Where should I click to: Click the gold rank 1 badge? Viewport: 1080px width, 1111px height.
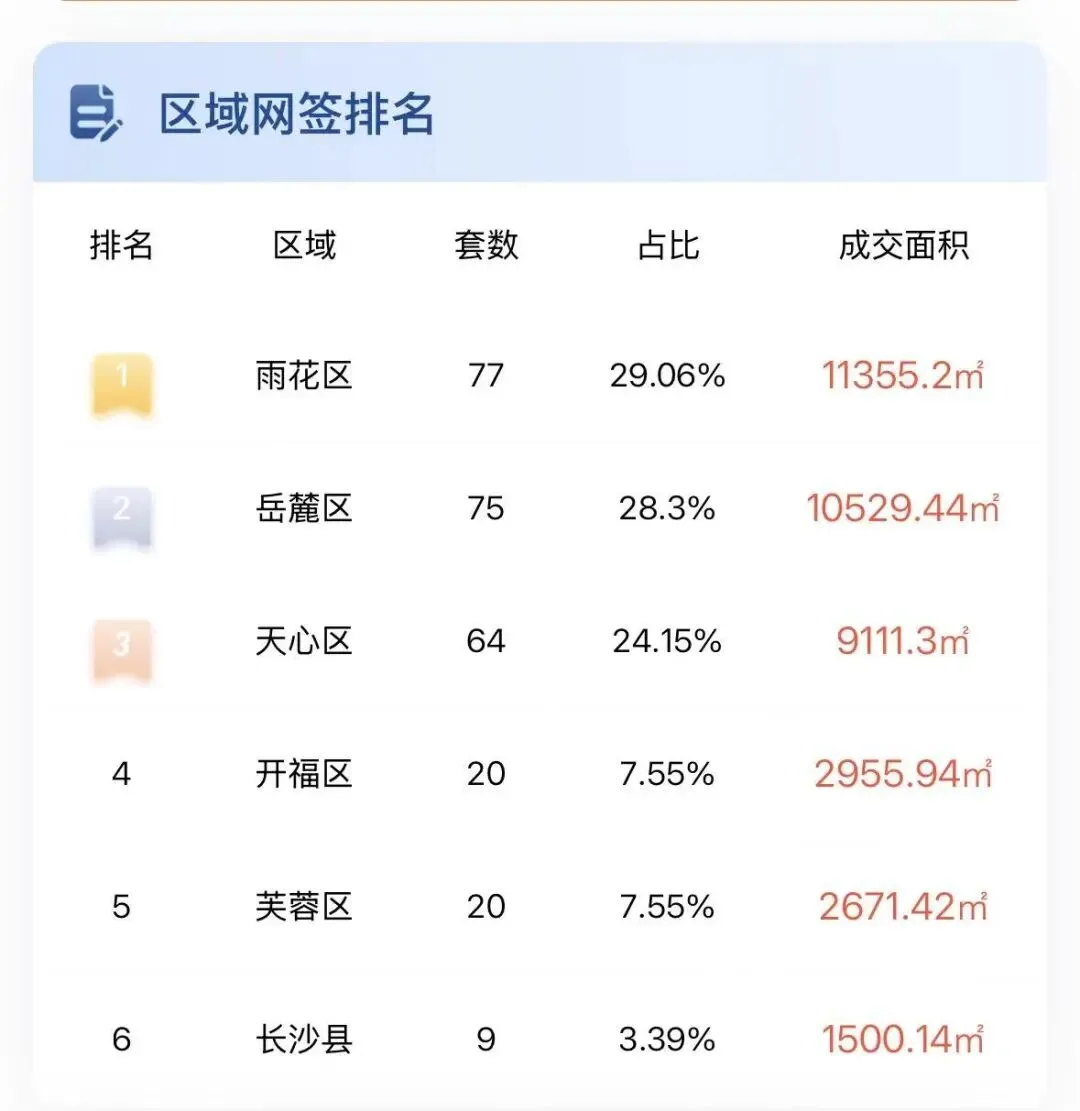[x=122, y=385]
